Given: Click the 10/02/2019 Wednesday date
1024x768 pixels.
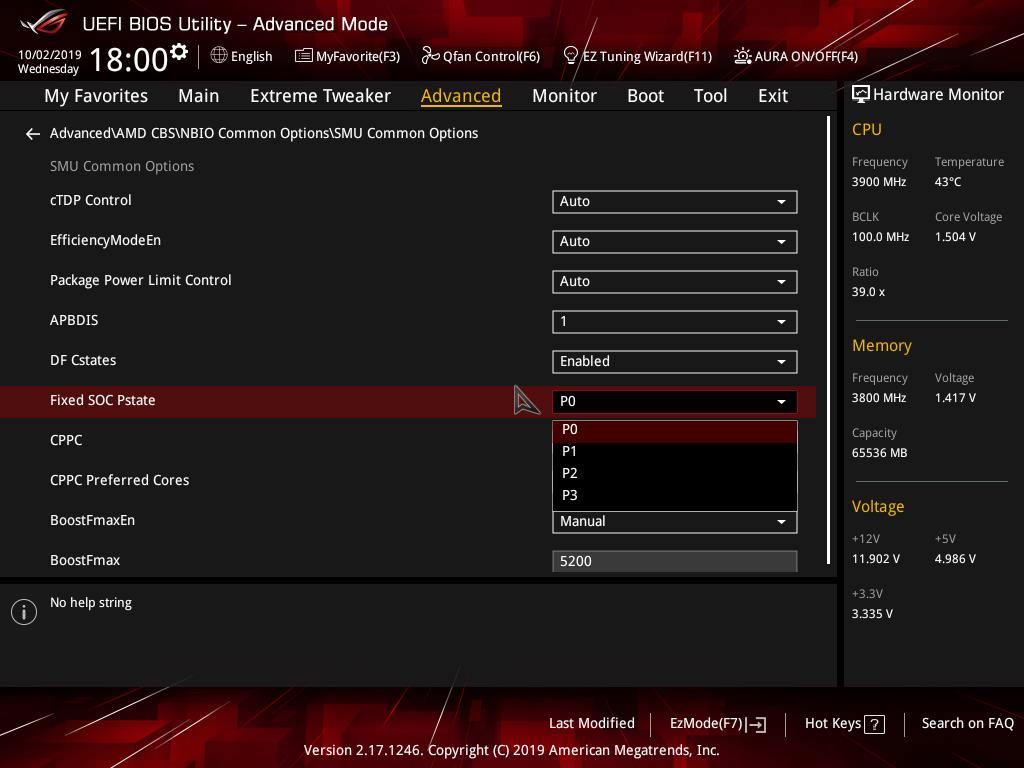Looking at the screenshot, I should [x=49, y=62].
